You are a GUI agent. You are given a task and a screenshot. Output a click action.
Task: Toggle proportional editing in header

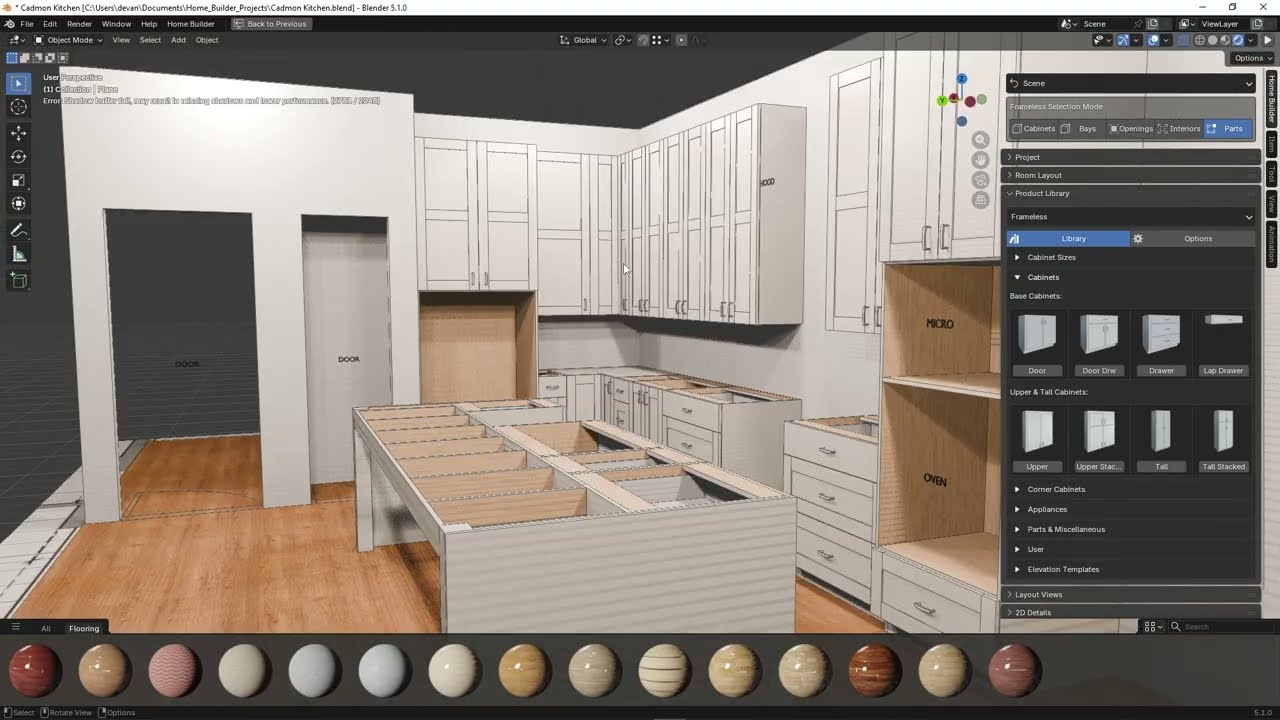pos(681,40)
